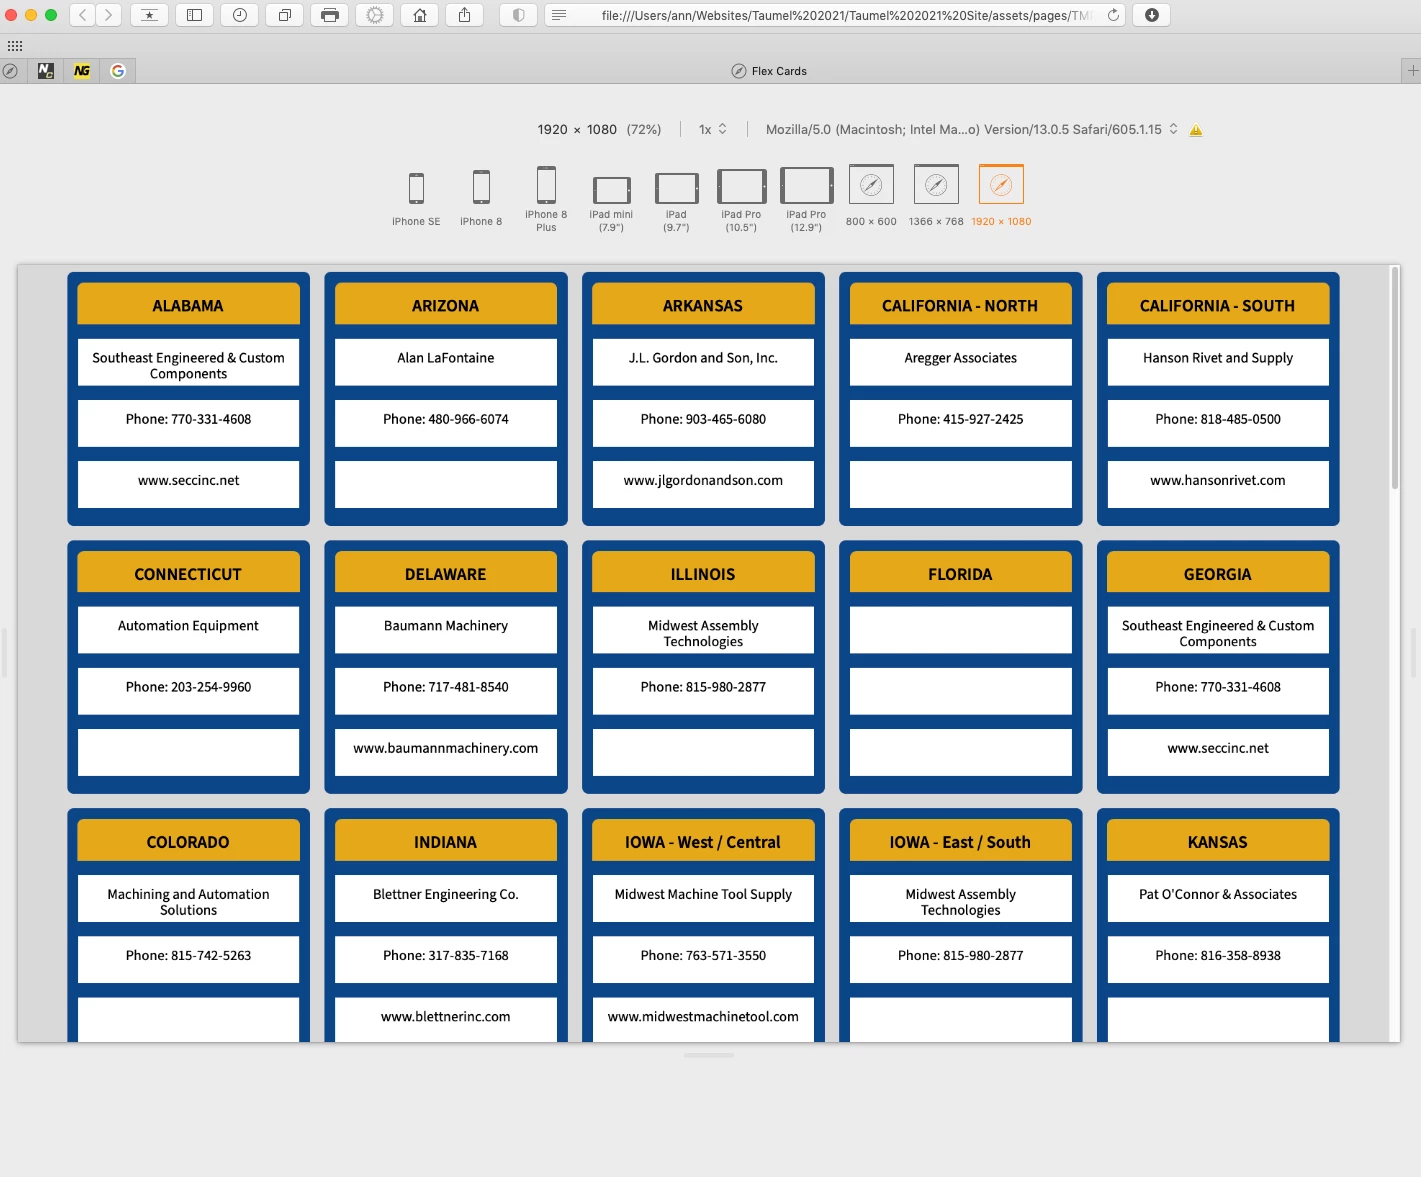Screen dimensions: 1421x1177
Task: Select the iPad Pro 12.9 inch preset
Action: 806,199
